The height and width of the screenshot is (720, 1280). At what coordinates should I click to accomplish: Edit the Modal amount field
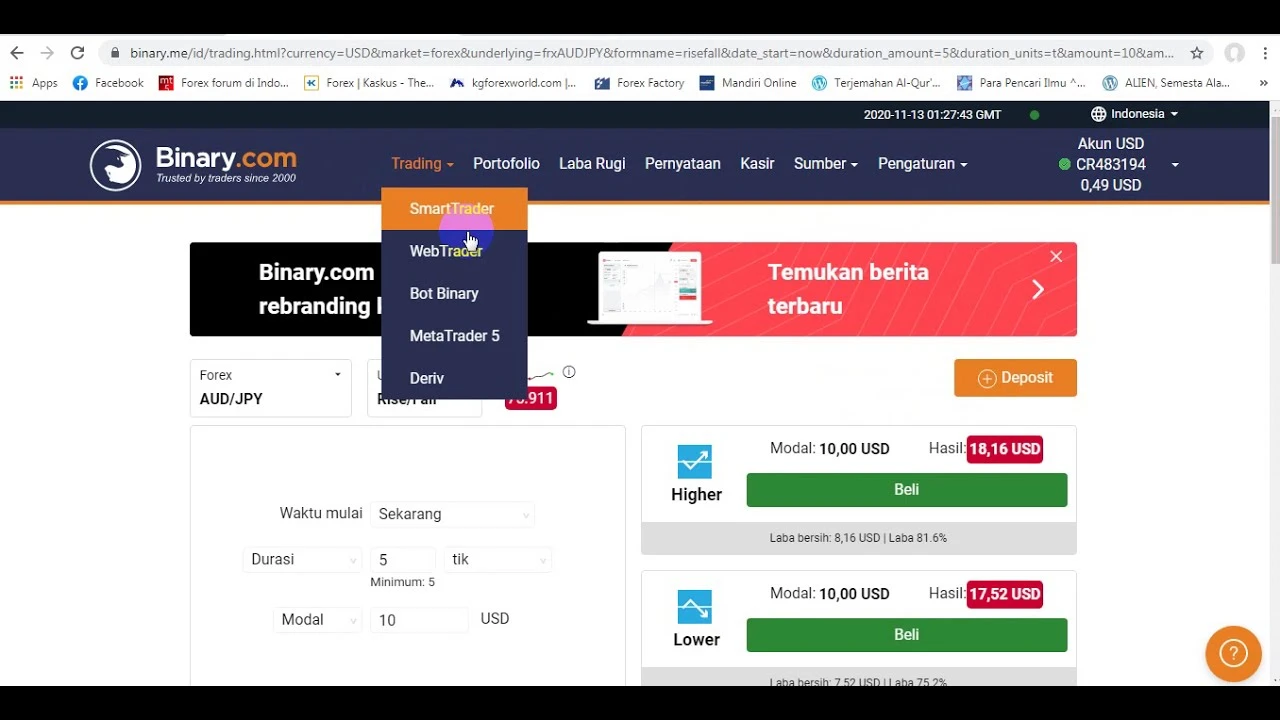coord(419,620)
